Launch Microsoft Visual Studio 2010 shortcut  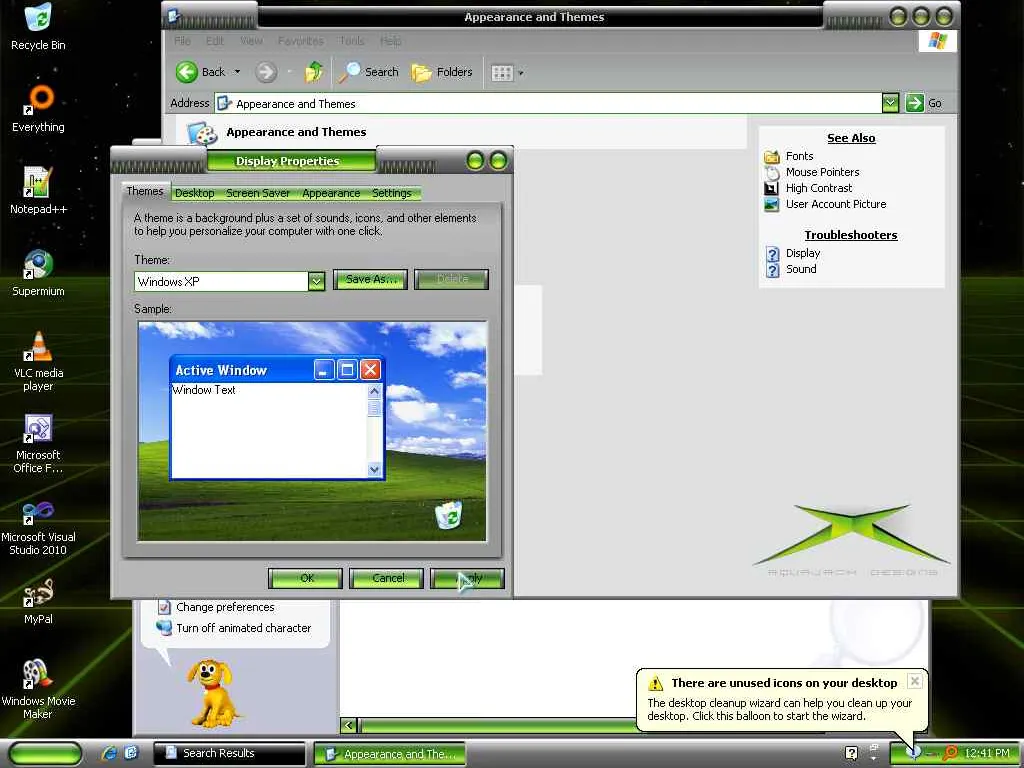click(x=38, y=526)
